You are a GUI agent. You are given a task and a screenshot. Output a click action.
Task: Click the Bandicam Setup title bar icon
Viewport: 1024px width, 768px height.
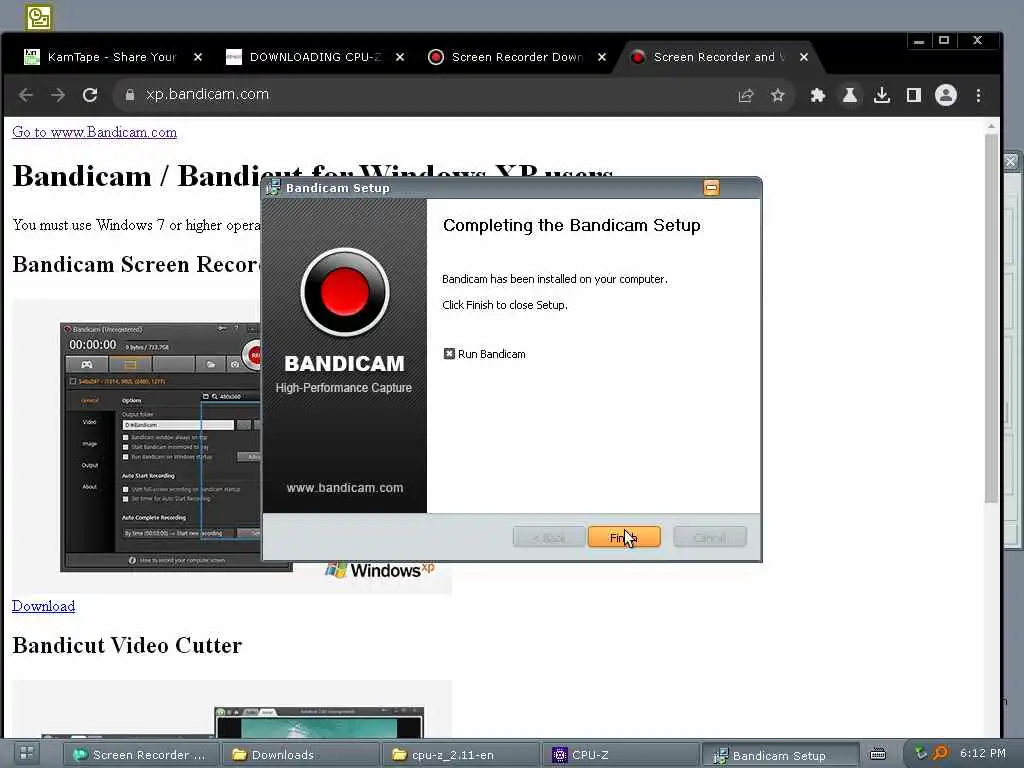273,188
